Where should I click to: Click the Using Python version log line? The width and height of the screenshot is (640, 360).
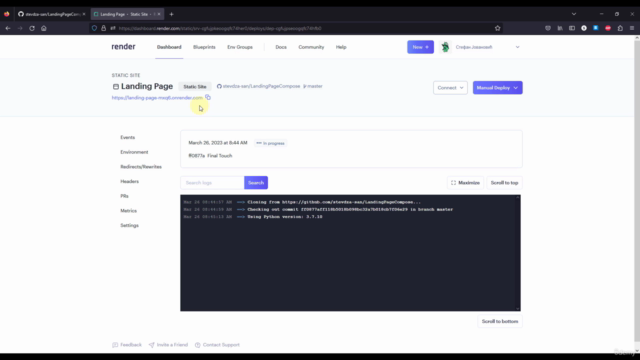[285, 217]
